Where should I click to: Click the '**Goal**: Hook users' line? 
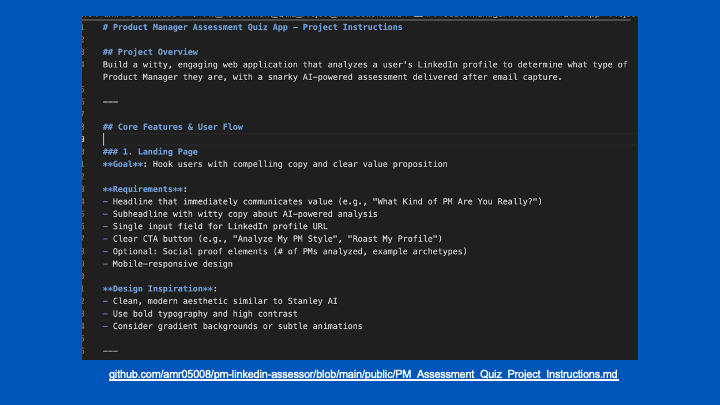(x=275, y=164)
